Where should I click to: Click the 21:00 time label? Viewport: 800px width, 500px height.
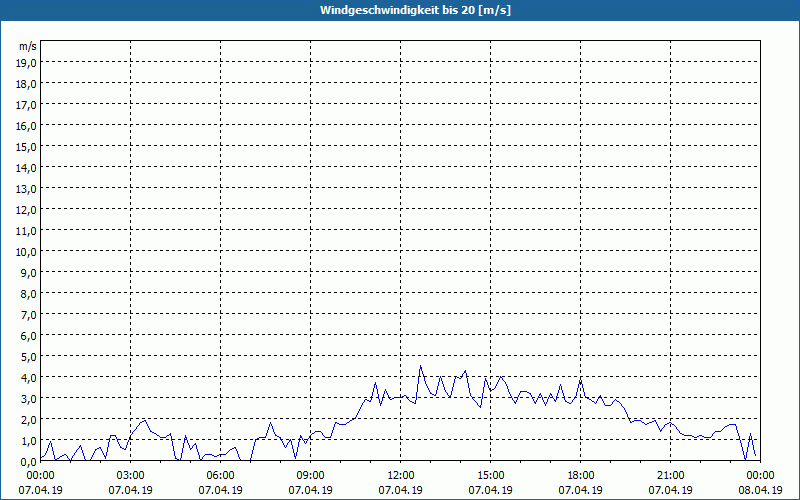click(x=670, y=476)
